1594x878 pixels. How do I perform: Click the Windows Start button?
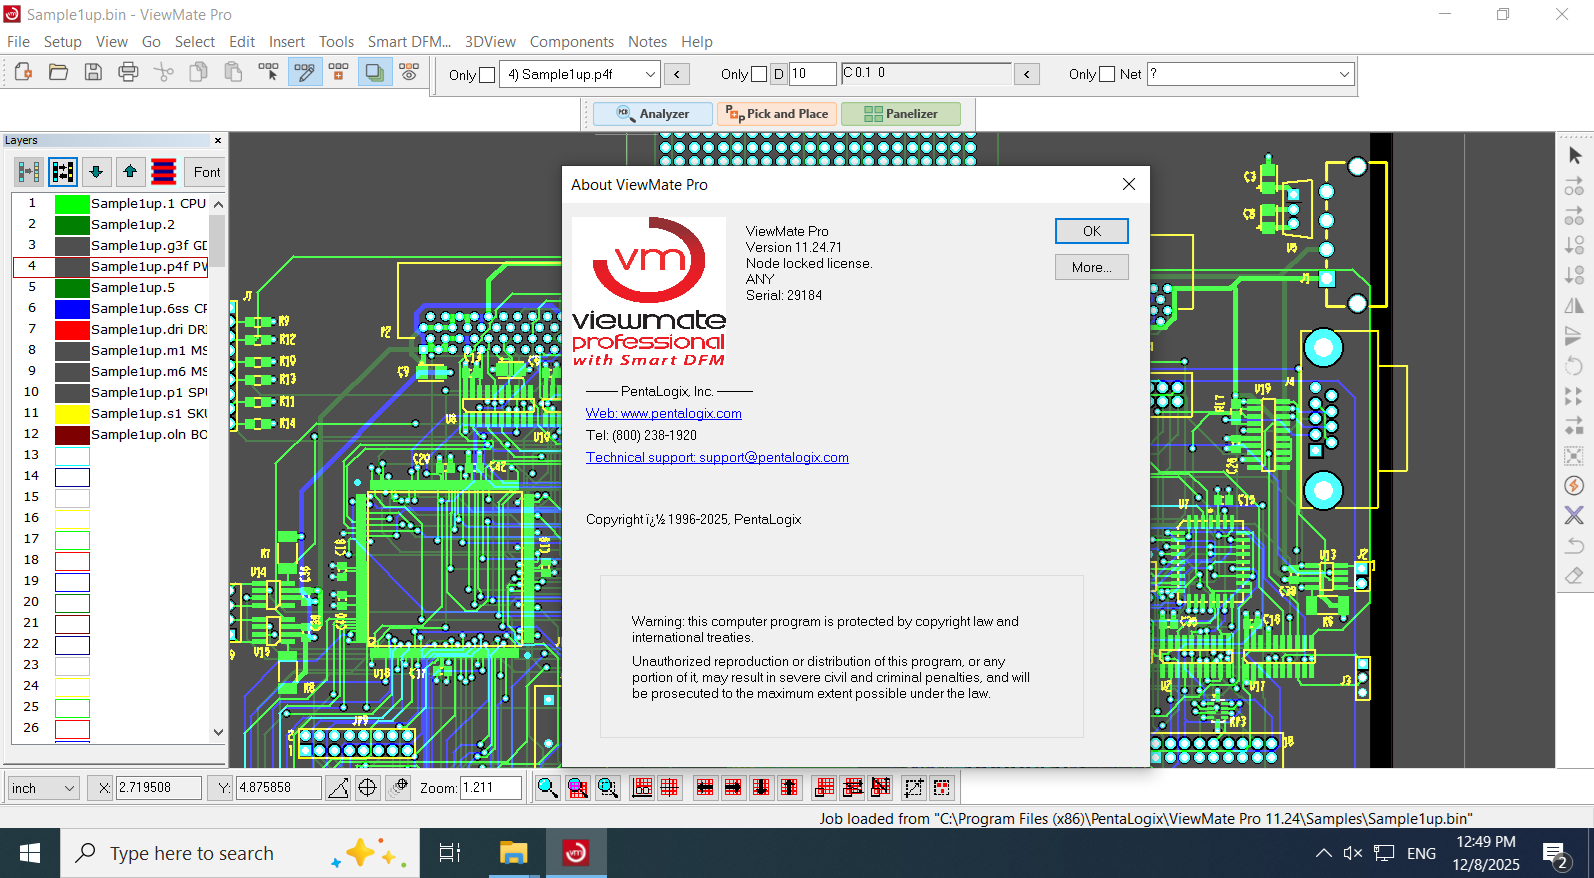point(30,853)
